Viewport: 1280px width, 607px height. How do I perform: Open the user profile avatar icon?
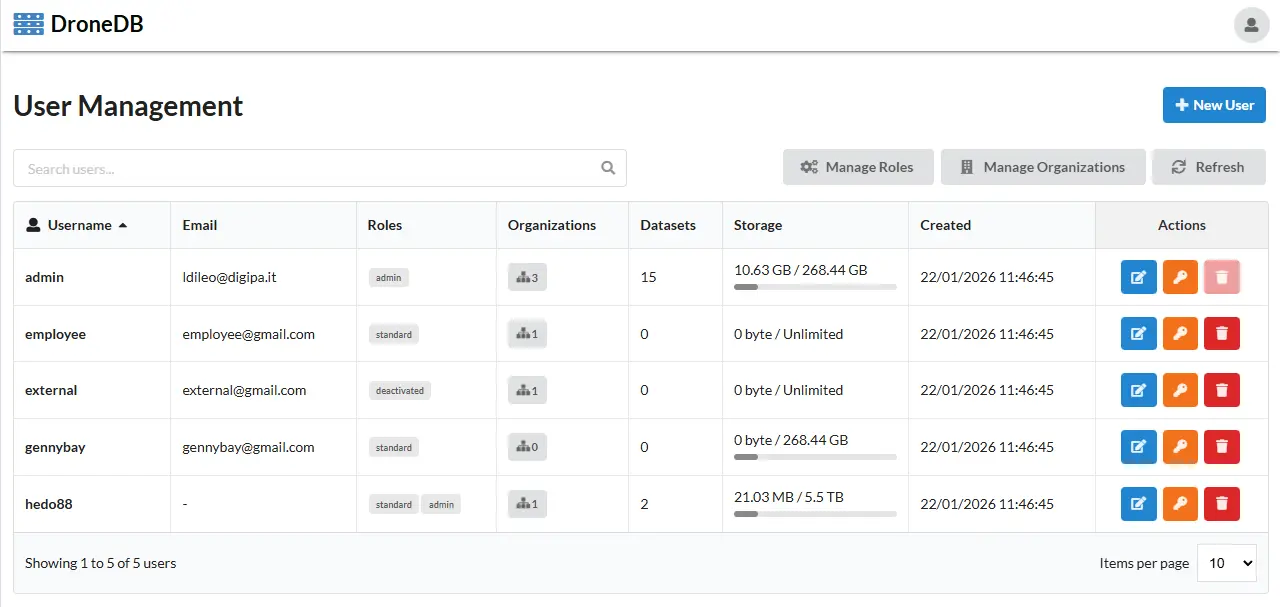[1251, 25]
